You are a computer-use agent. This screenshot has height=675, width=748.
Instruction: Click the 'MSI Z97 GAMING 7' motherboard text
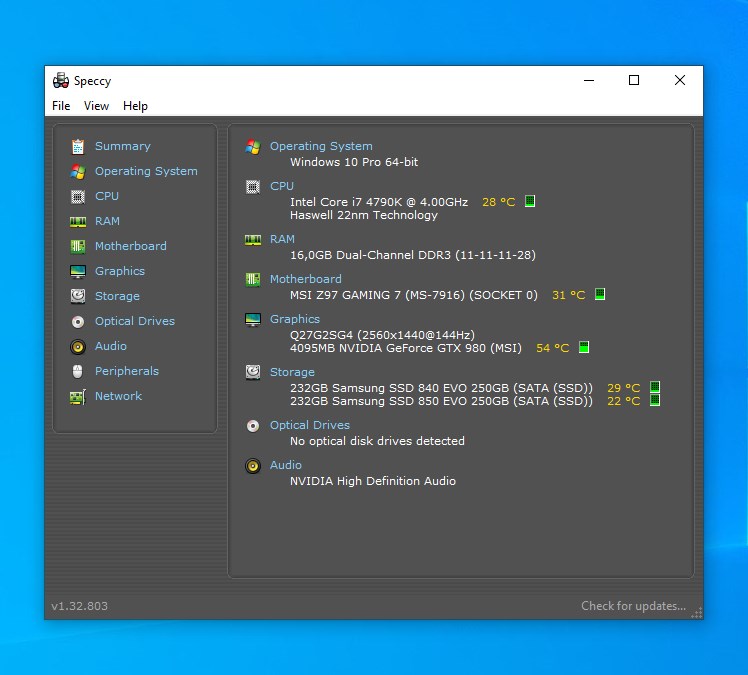tap(345, 295)
